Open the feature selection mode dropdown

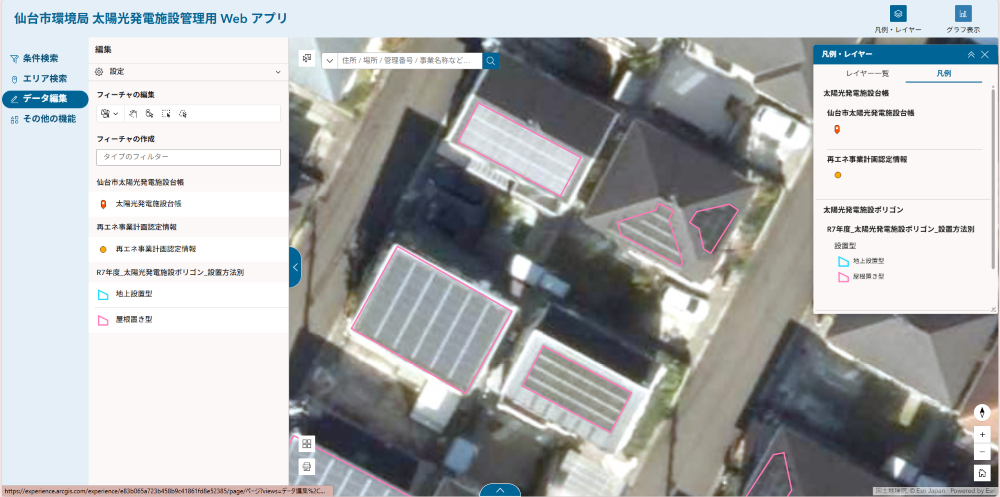click(x=110, y=114)
